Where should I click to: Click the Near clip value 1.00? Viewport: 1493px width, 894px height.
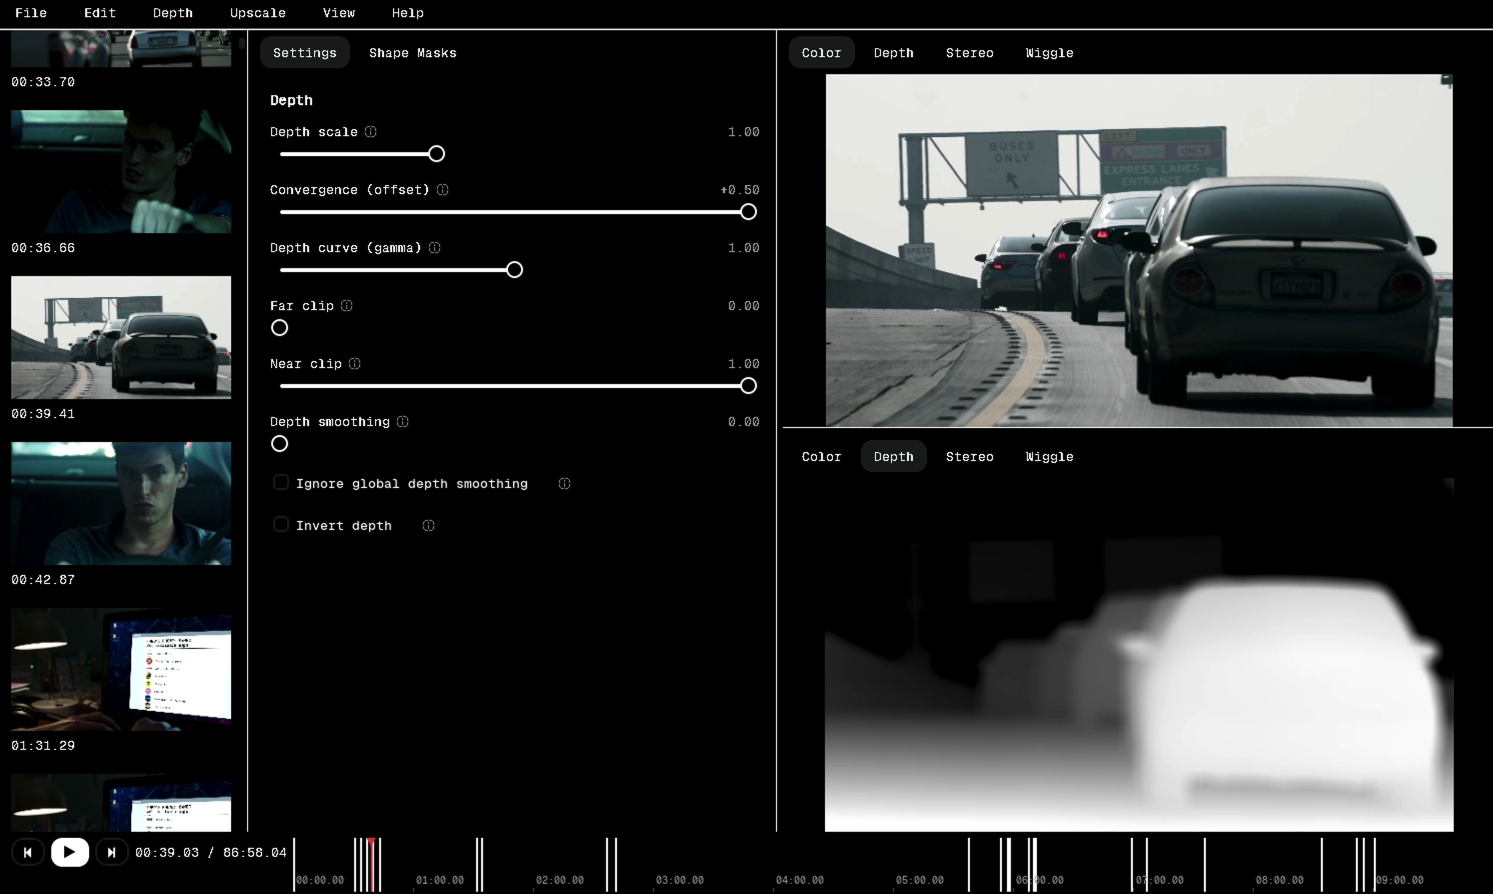pos(744,364)
